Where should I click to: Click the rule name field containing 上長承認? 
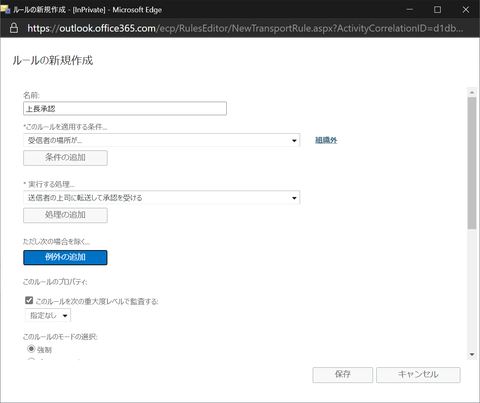pos(125,109)
